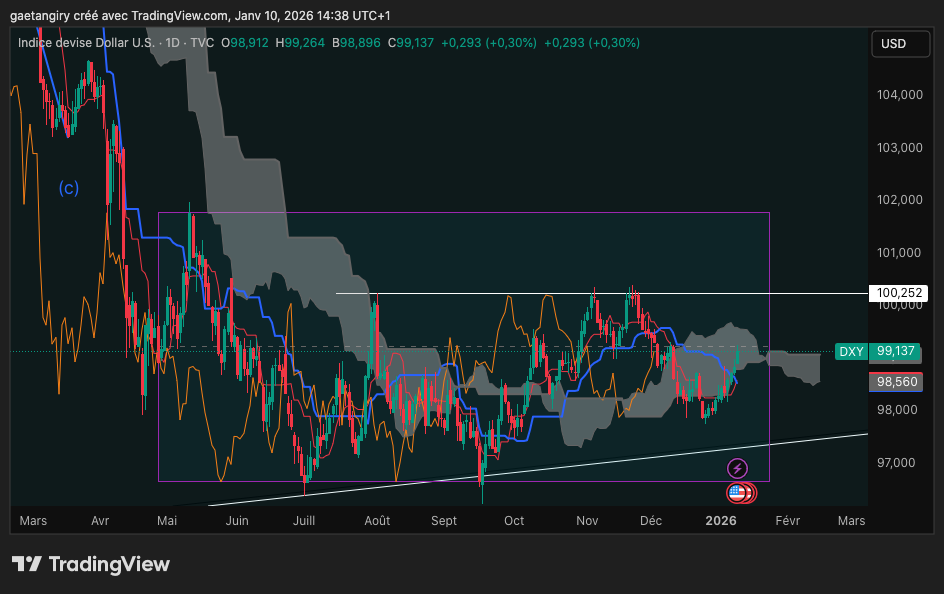Click the 1D interval in chart legend
The image size is (944, 594).
[x=172, y=43]
